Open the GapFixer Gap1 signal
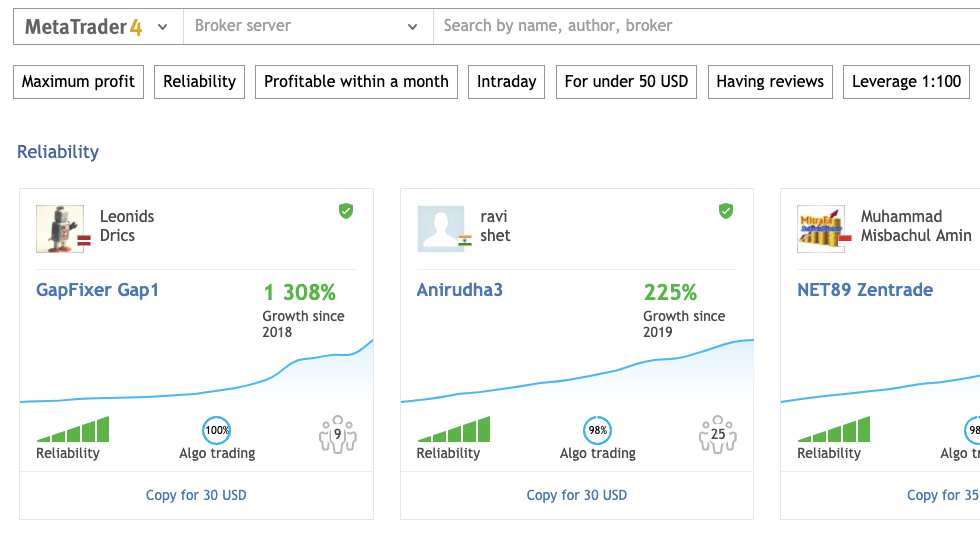Viewport: 980px width, 536px height. click(x=97, y=290)
